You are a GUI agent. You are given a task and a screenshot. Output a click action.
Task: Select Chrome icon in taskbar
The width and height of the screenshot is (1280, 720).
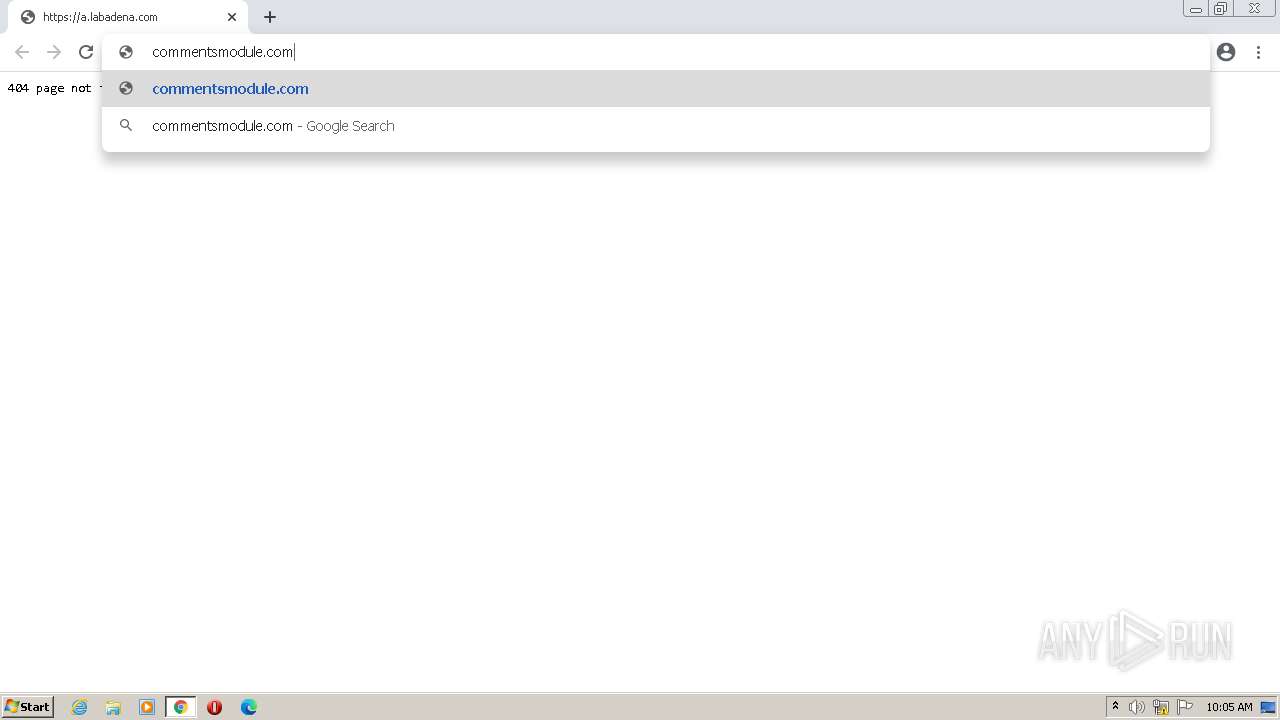click(x=180, y=707)
